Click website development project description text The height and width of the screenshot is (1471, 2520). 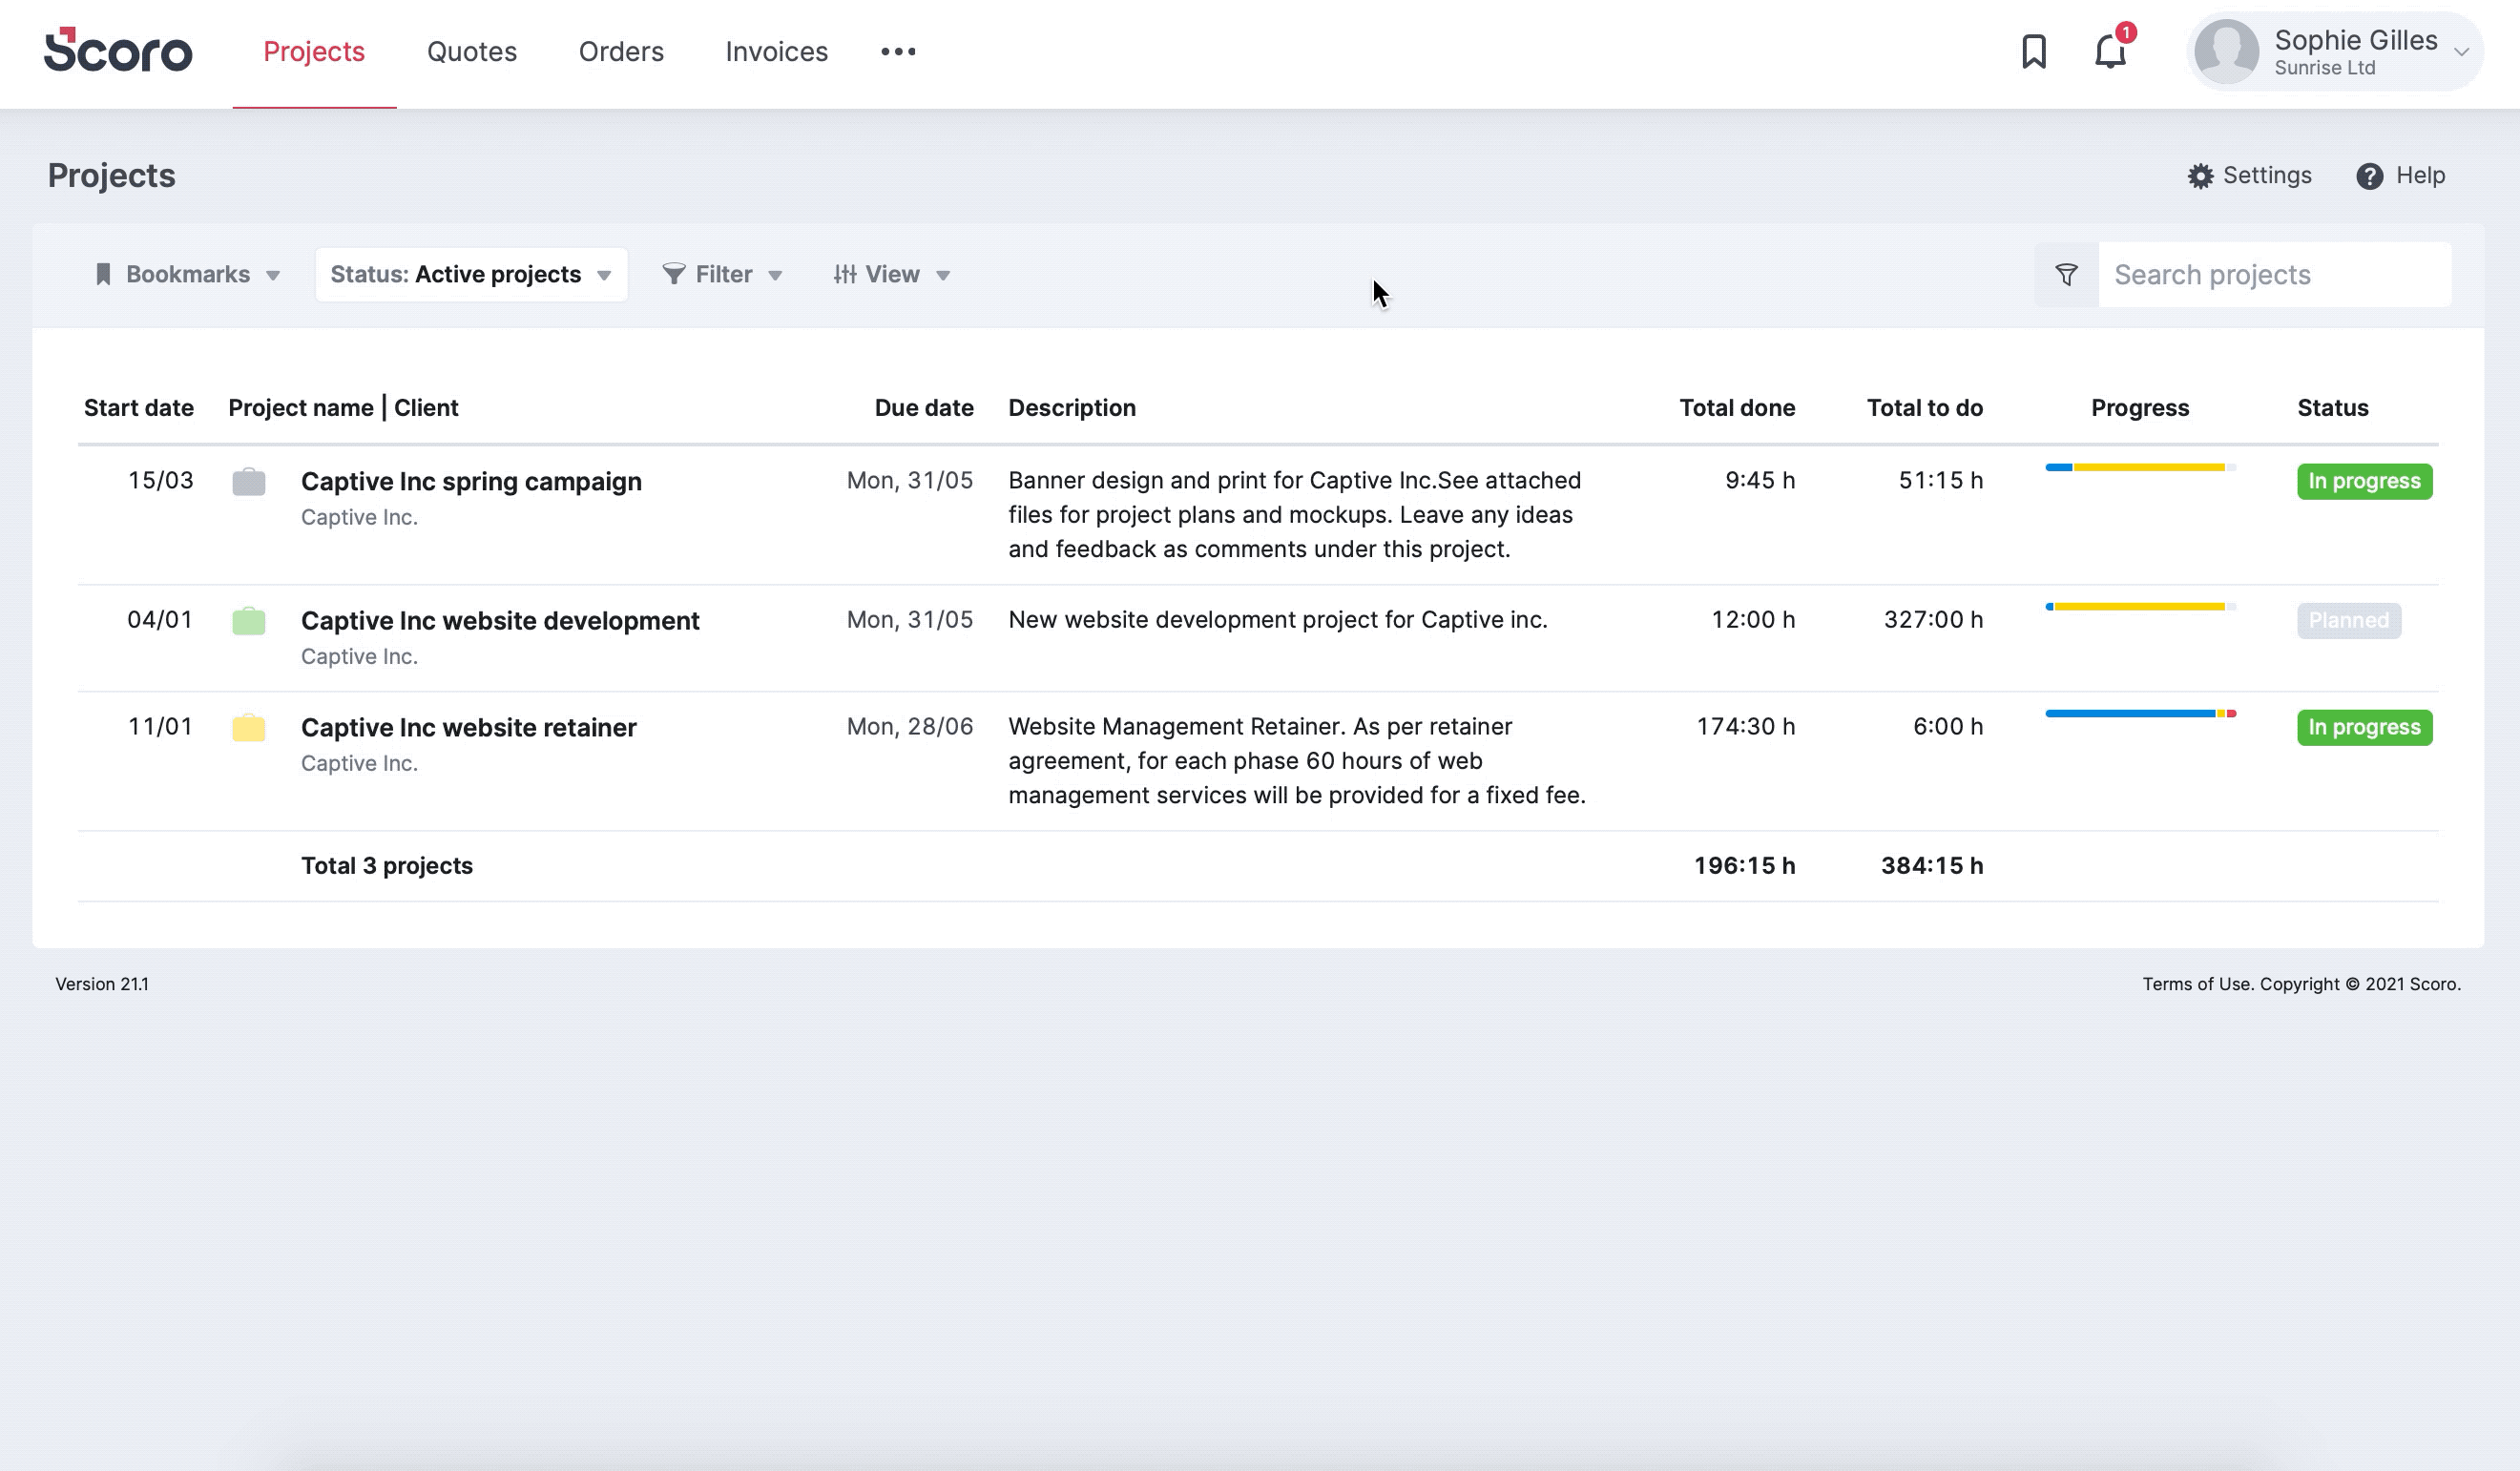(x=1278, y=620)
